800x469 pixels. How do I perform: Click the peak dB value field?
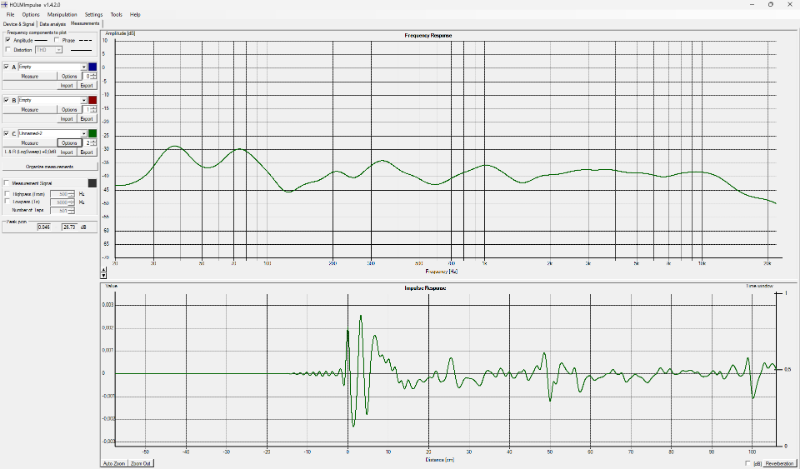69,227
